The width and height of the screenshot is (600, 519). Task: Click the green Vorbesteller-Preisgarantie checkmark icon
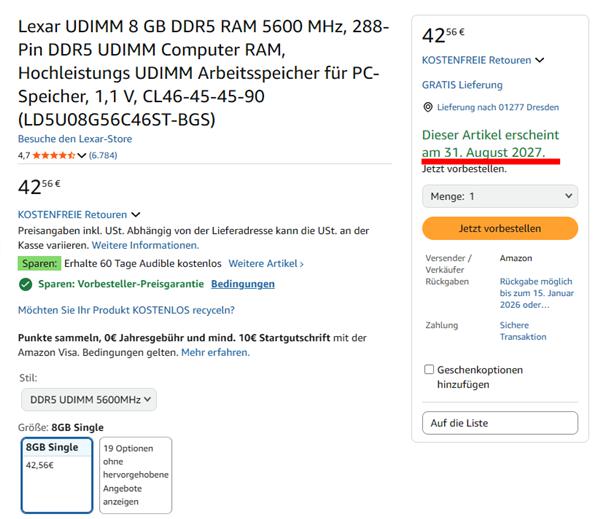point(26,284)
